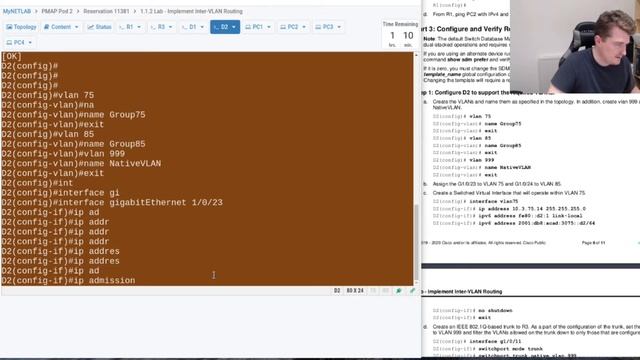
Task: Open the PC4 dropdown
Action: click(19, 42)
